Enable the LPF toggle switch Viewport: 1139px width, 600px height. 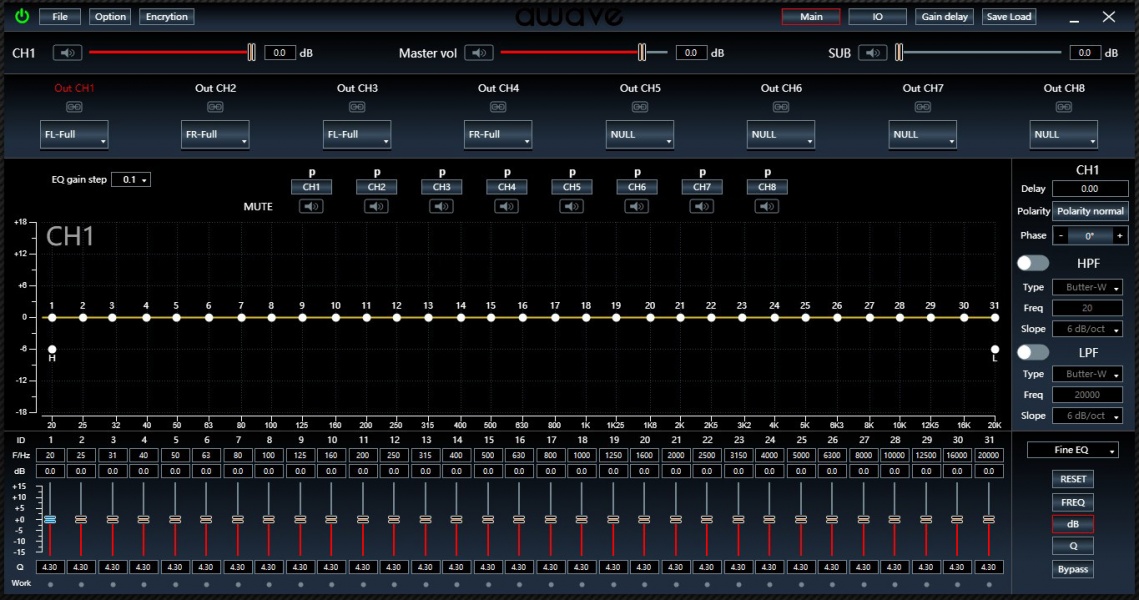pos(1032,352)
